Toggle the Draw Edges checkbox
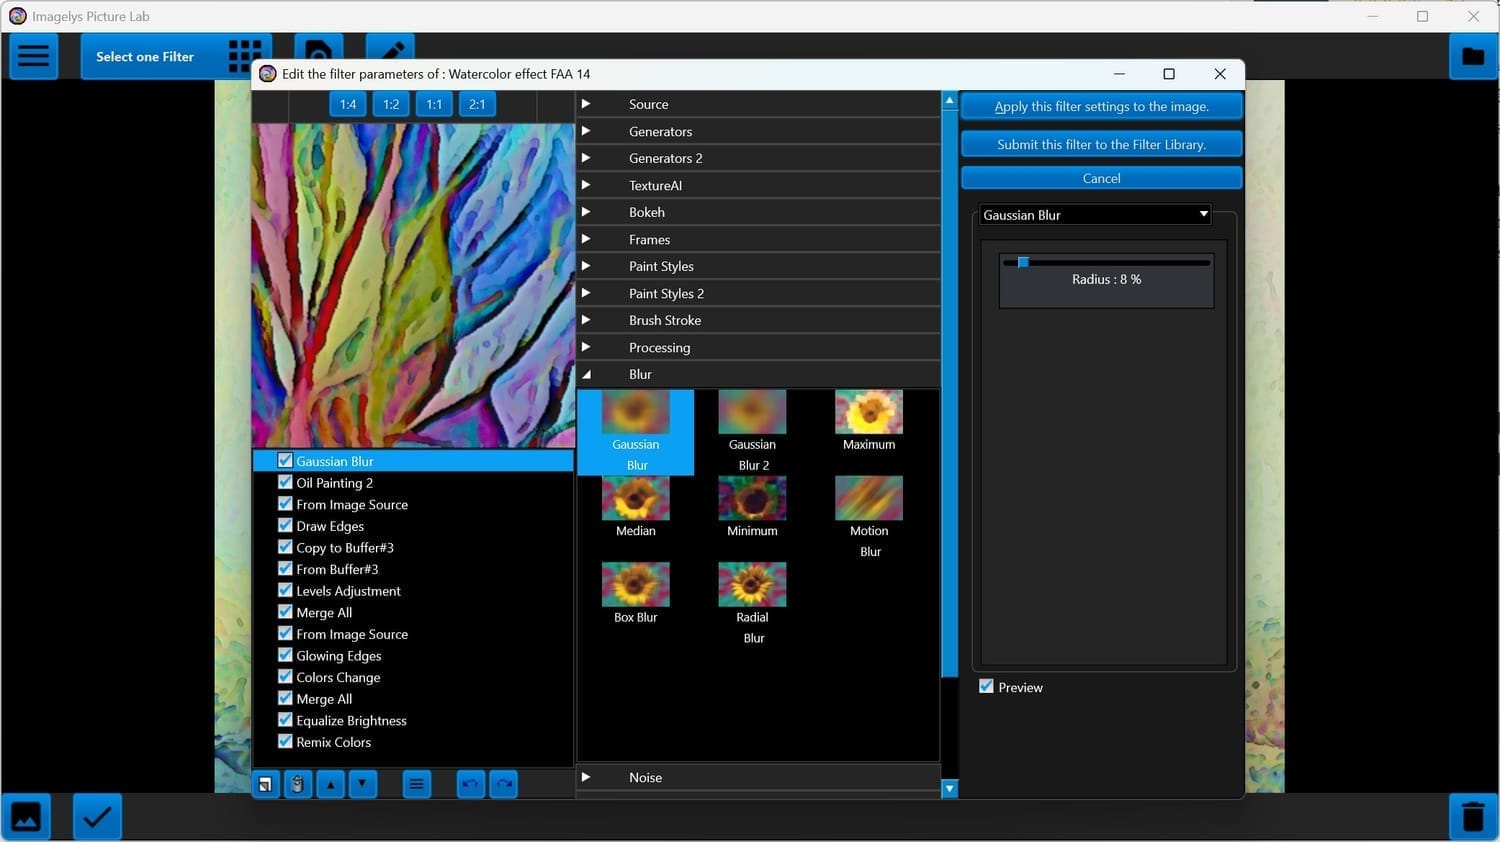Image resolution: width=1500 pixels, height=842 pixels. pyautogui.click(x=285, y=525)
